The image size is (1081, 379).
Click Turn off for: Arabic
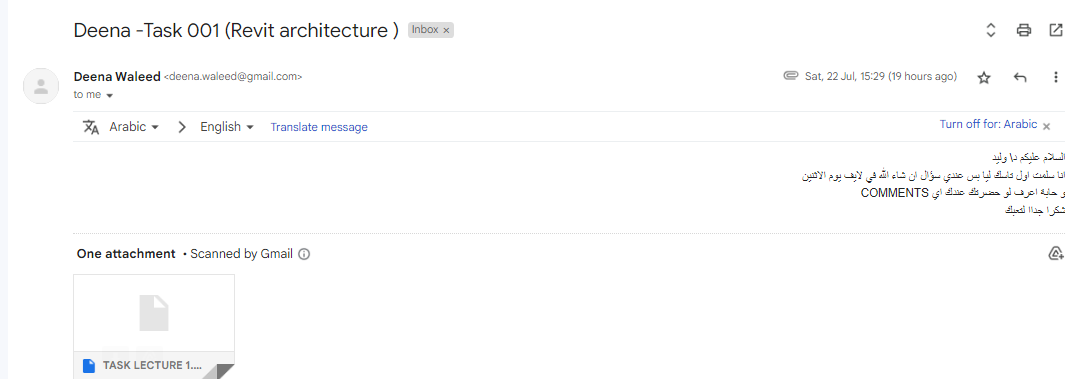[988, 125]
